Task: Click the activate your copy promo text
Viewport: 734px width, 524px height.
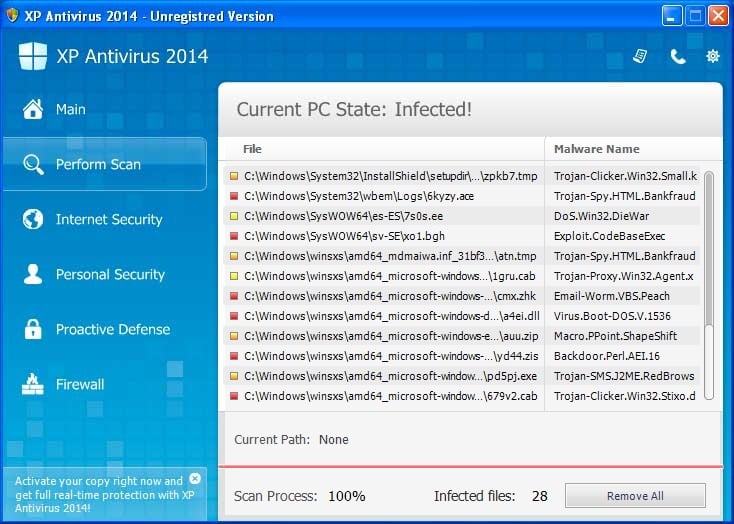Action: pos(99,494)
